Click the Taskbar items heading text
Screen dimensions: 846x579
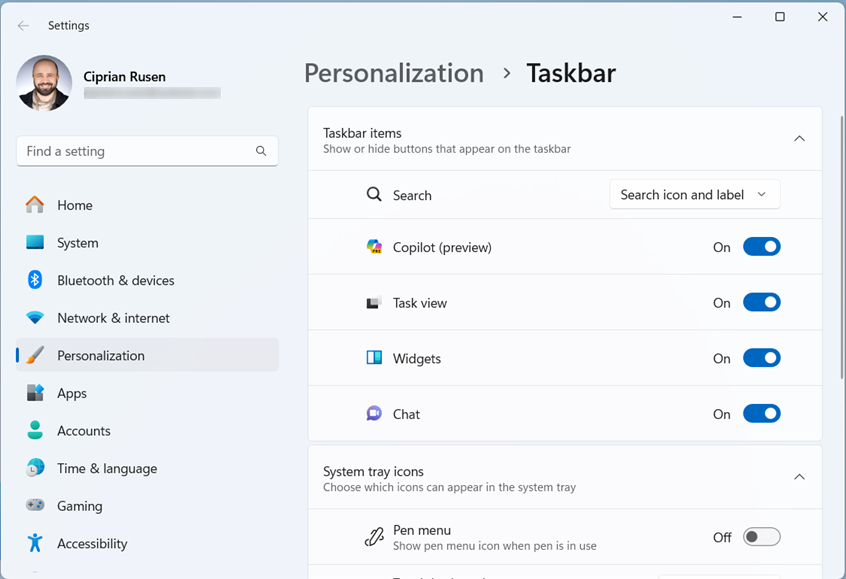362,133
